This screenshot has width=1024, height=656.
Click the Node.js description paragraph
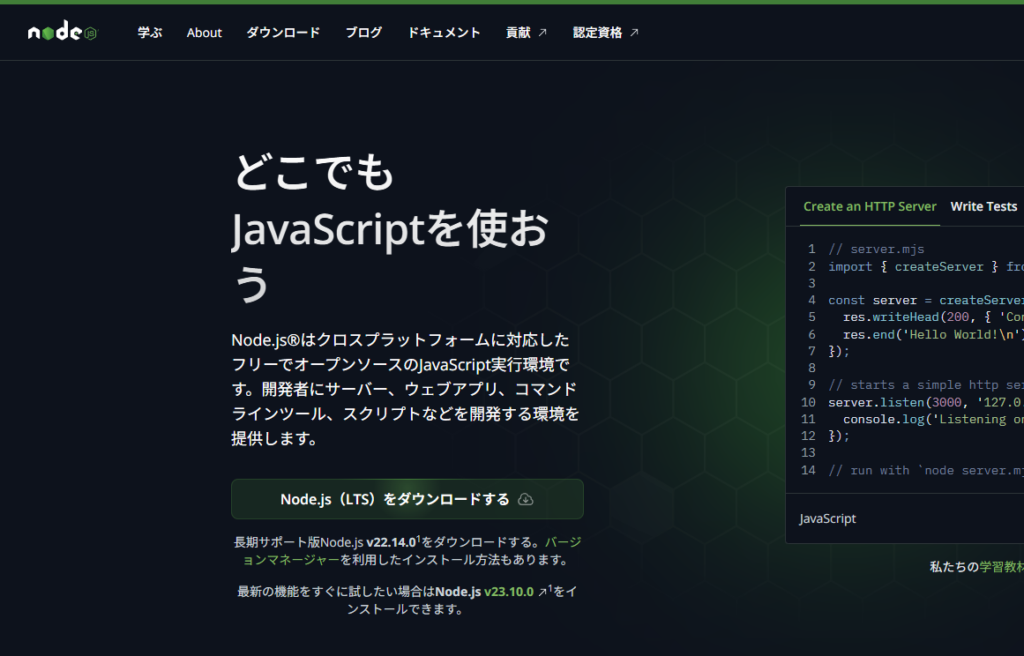(405, 389)
